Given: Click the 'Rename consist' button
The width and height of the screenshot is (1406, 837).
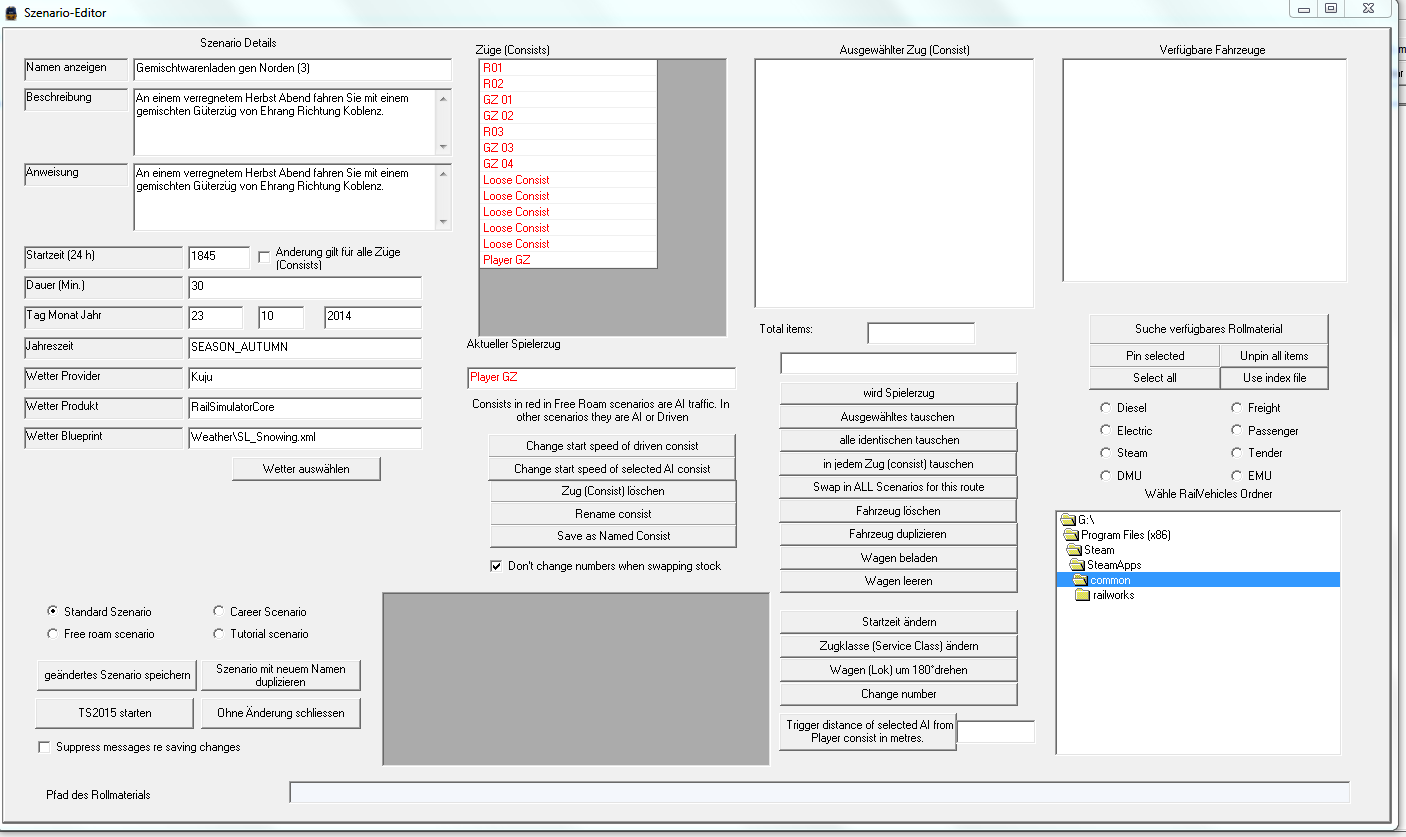Looking at the screenshot, I should click(613, 514).
